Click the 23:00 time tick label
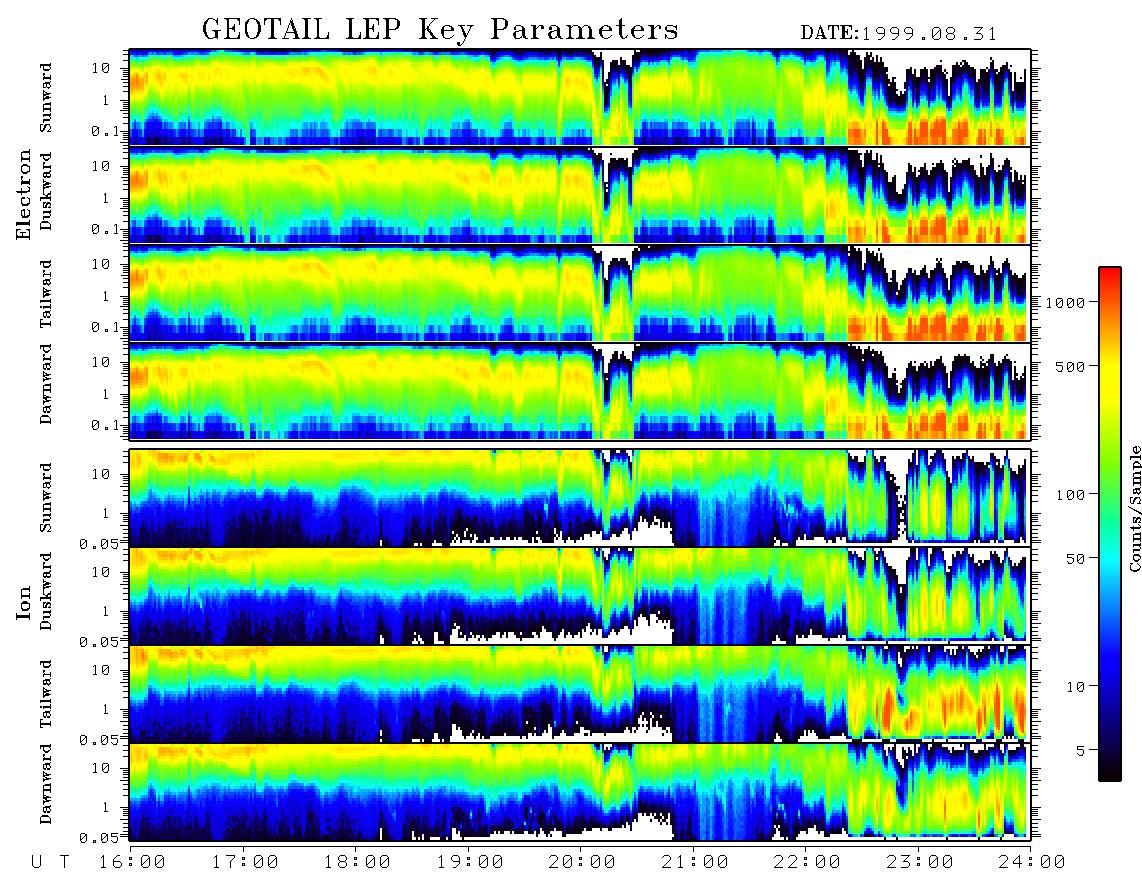 tap(920, 862)
